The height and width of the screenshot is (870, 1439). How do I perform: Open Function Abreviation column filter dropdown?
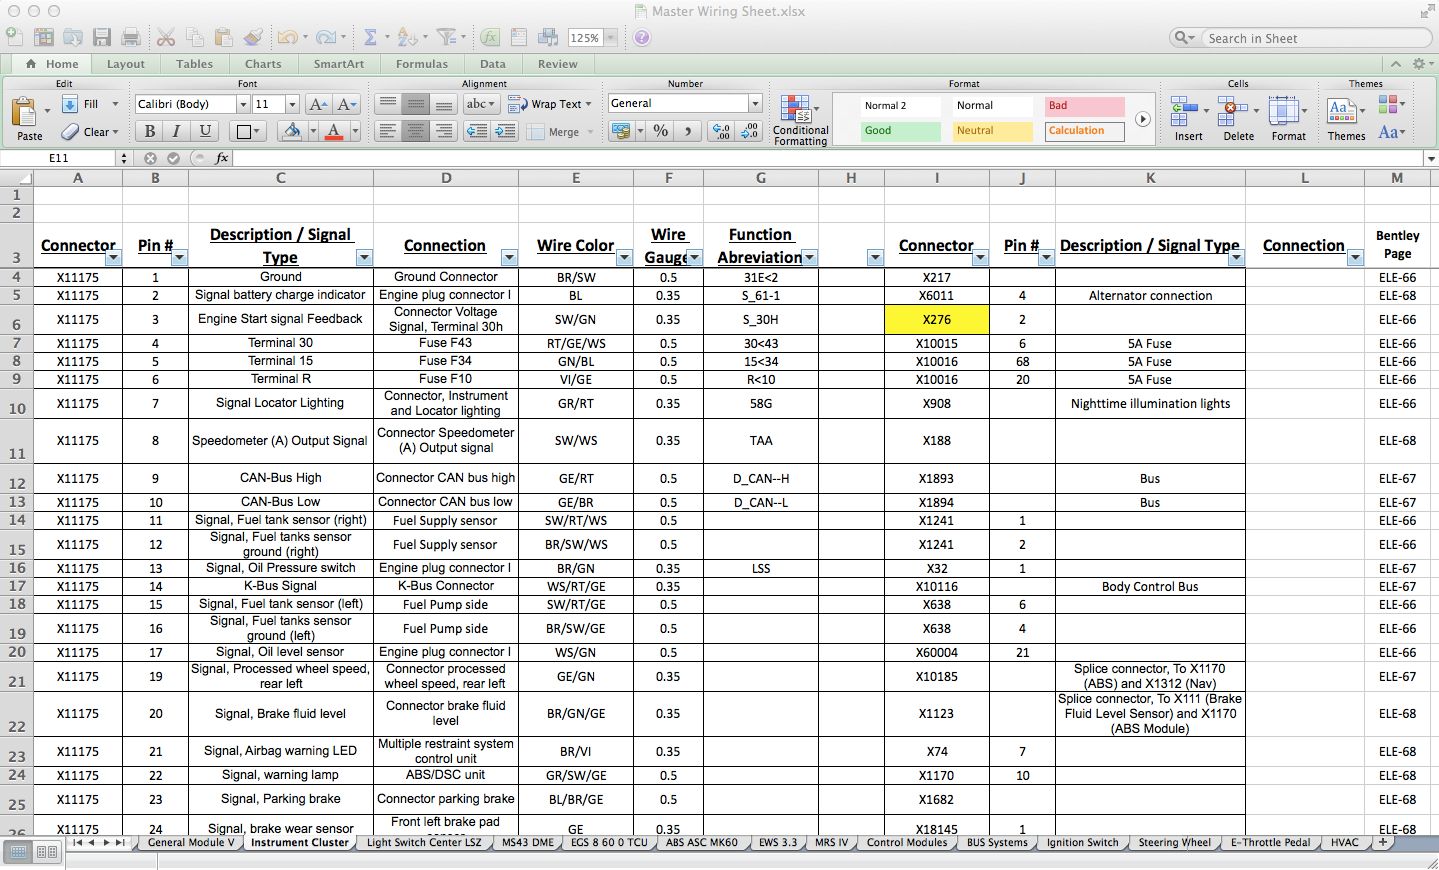pyautogui.click(x=809, y=257)
